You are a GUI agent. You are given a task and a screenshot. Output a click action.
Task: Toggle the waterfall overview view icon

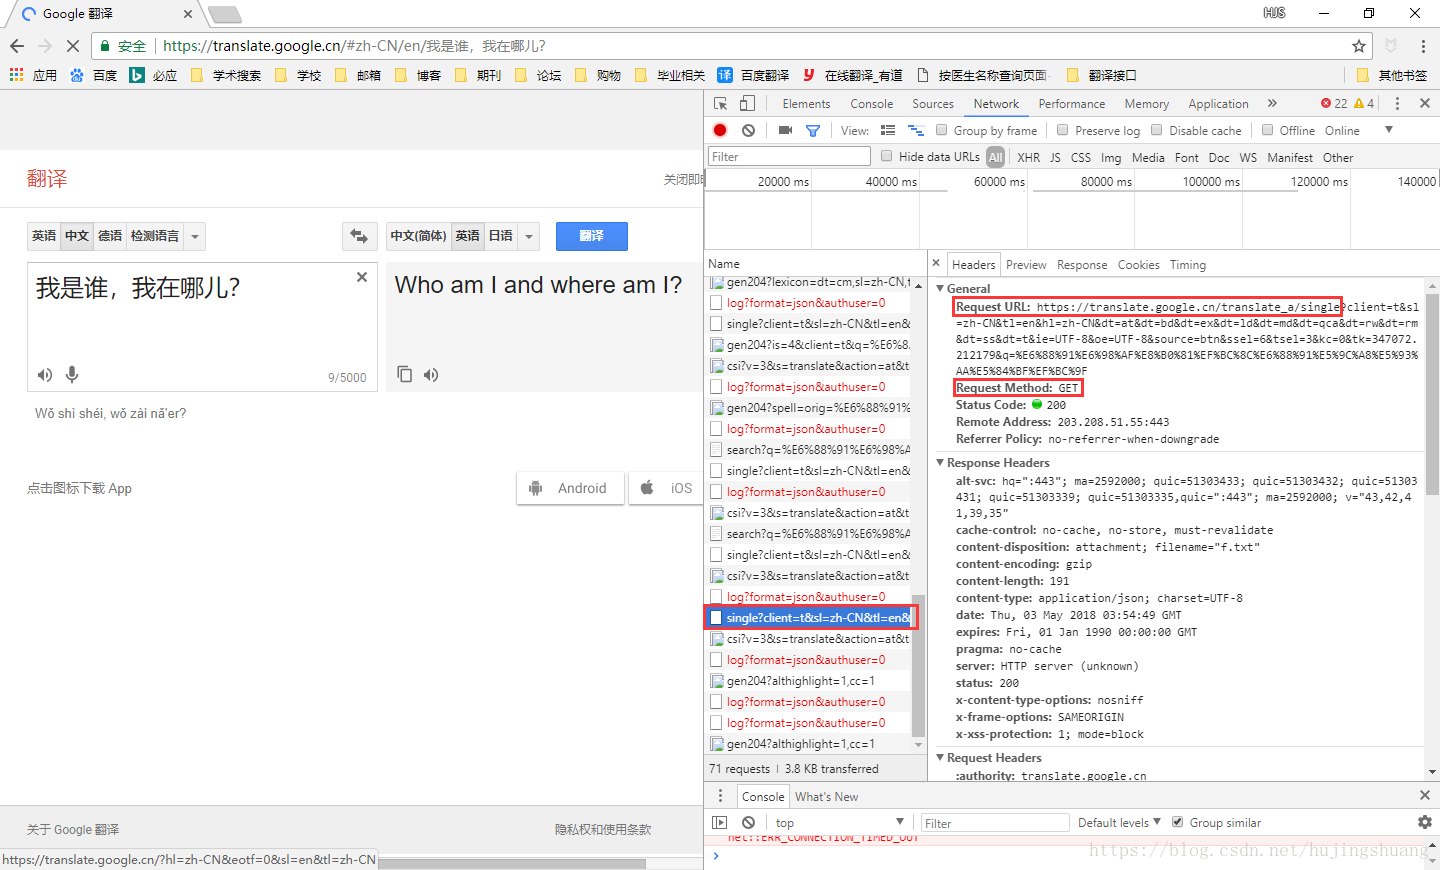tap(915, 130)
